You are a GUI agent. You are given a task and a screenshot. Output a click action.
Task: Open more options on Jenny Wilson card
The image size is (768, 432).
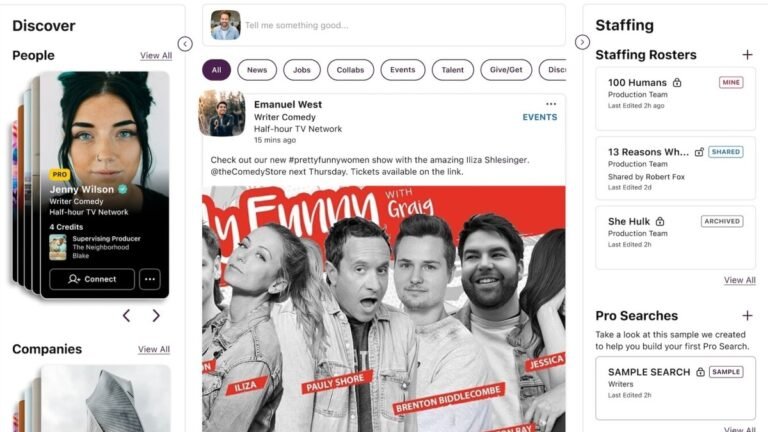[150, 279]
